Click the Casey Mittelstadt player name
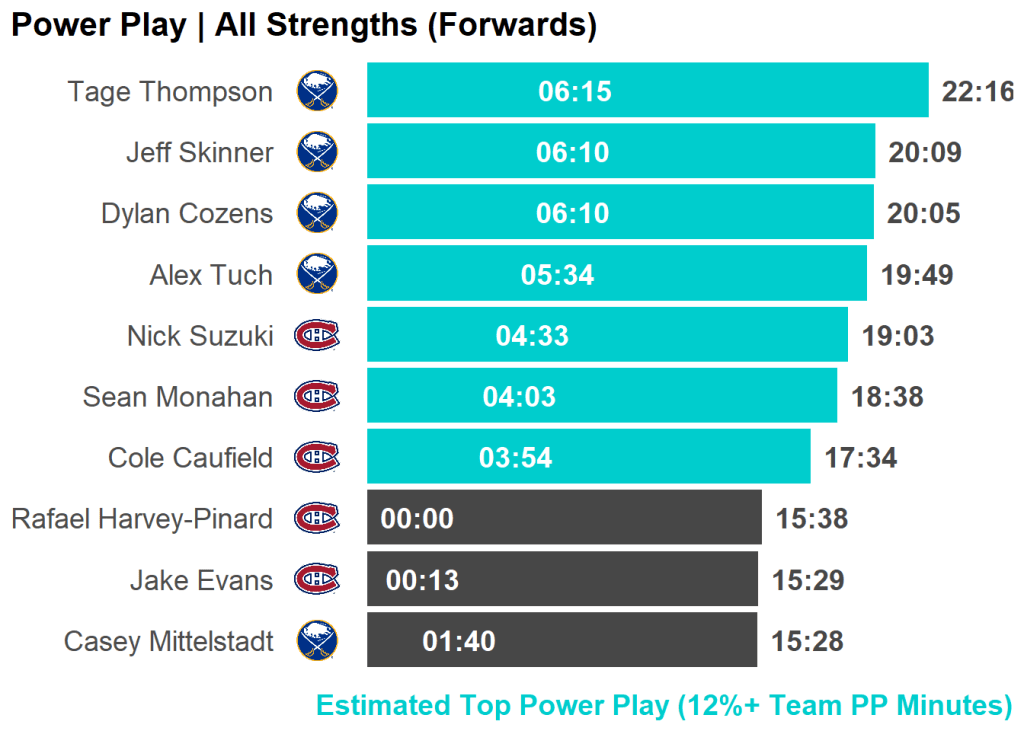This screenshot has height=731, width=1024. [168, 641]
